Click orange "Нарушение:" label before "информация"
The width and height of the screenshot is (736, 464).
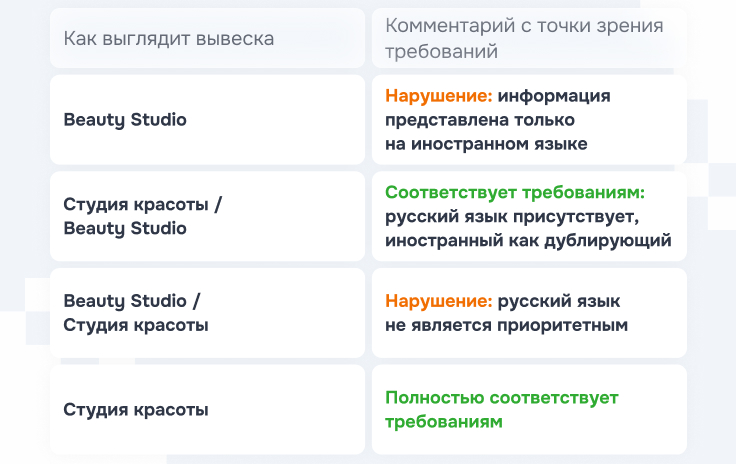pyautogui.click(x=438, y=96)
